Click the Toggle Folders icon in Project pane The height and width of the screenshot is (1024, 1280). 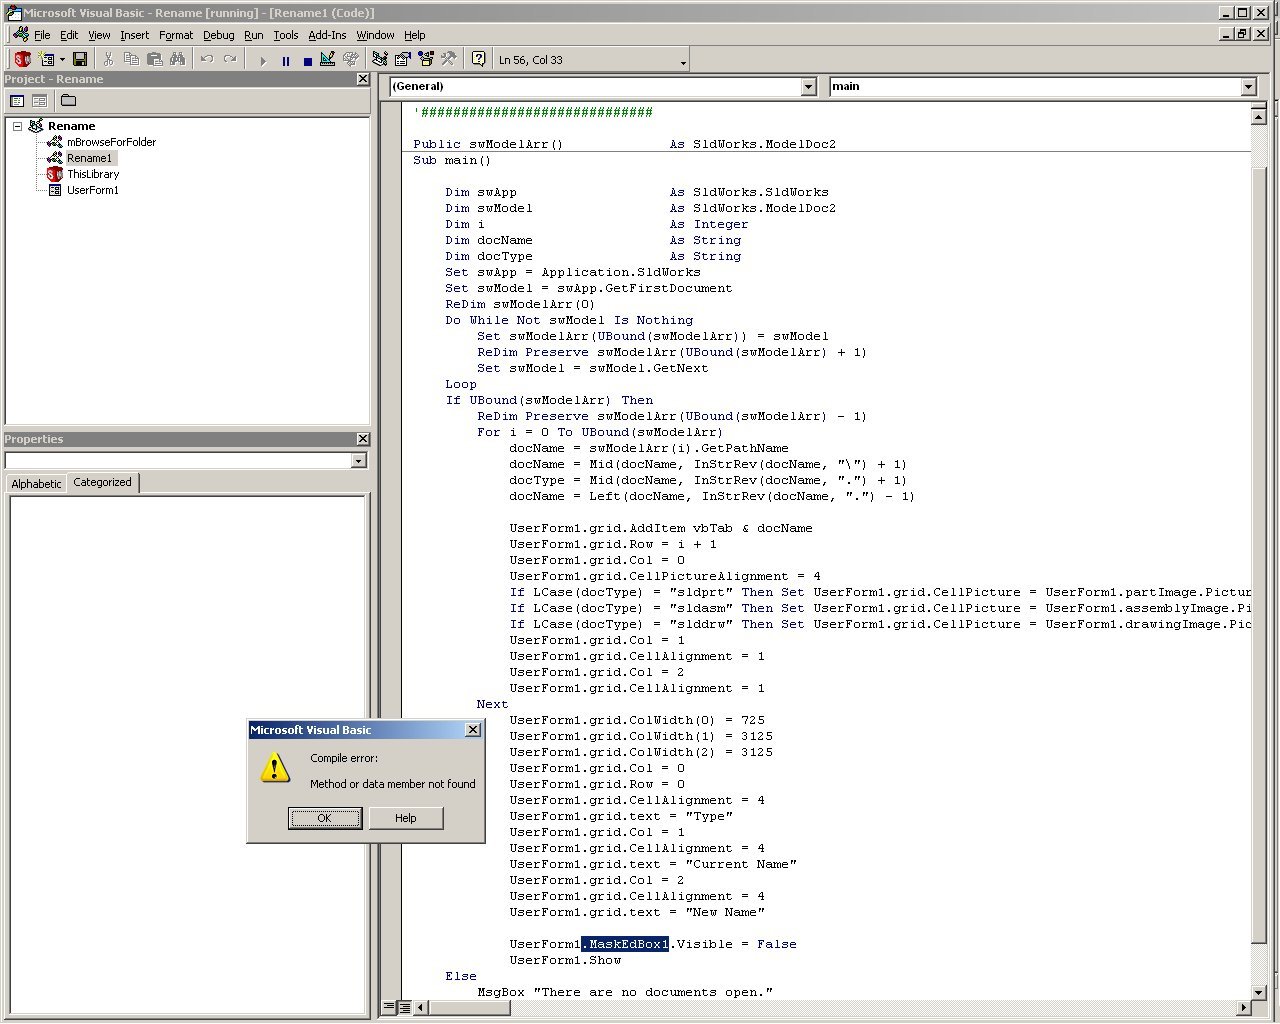(68, 101)
